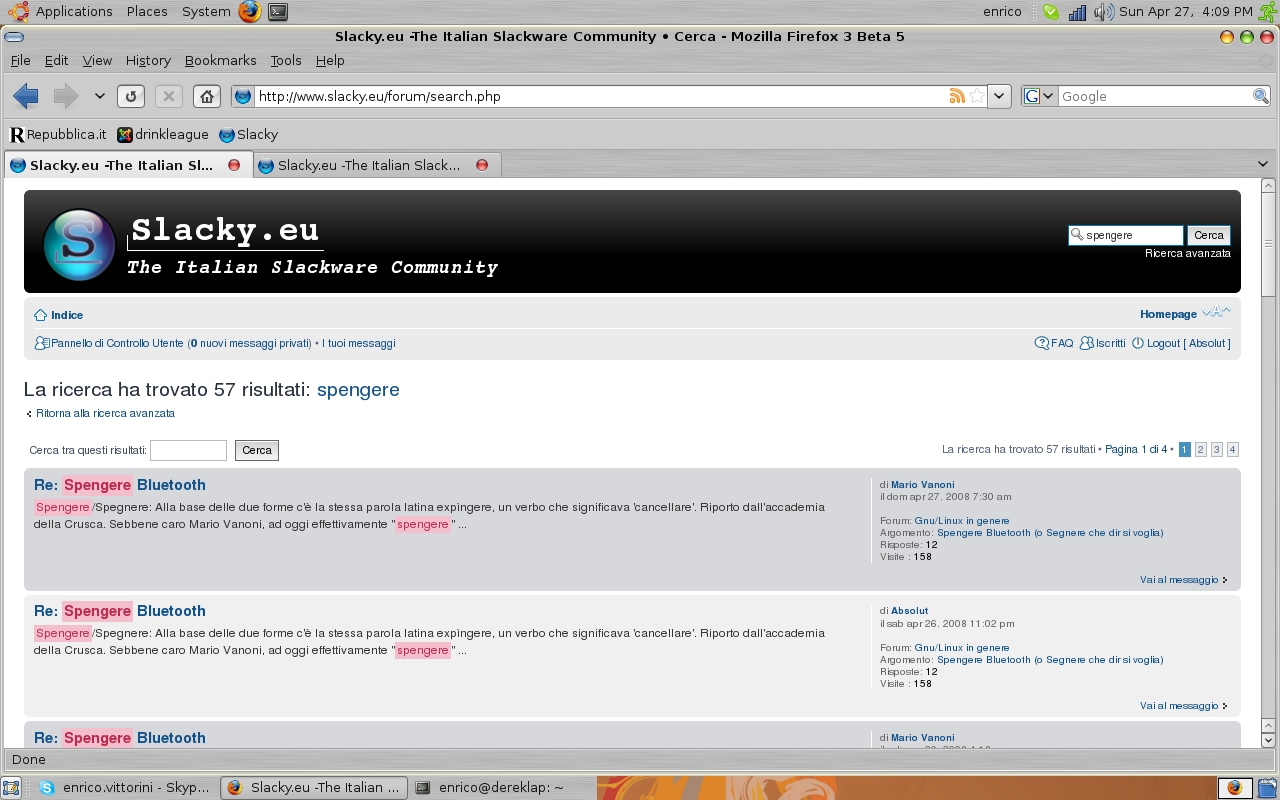Open the File menu
Image resolution: width=1280 pixels, height=800 pixels.
(x=20, y=60)
